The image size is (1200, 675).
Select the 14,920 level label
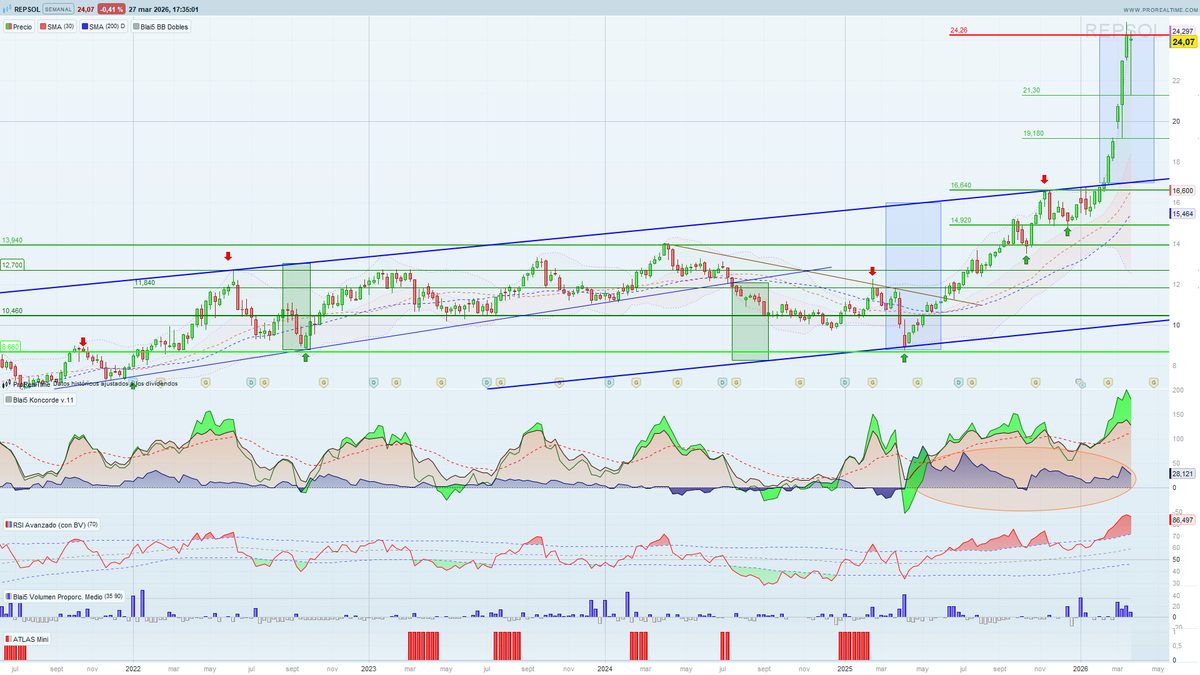coord(961,220)
